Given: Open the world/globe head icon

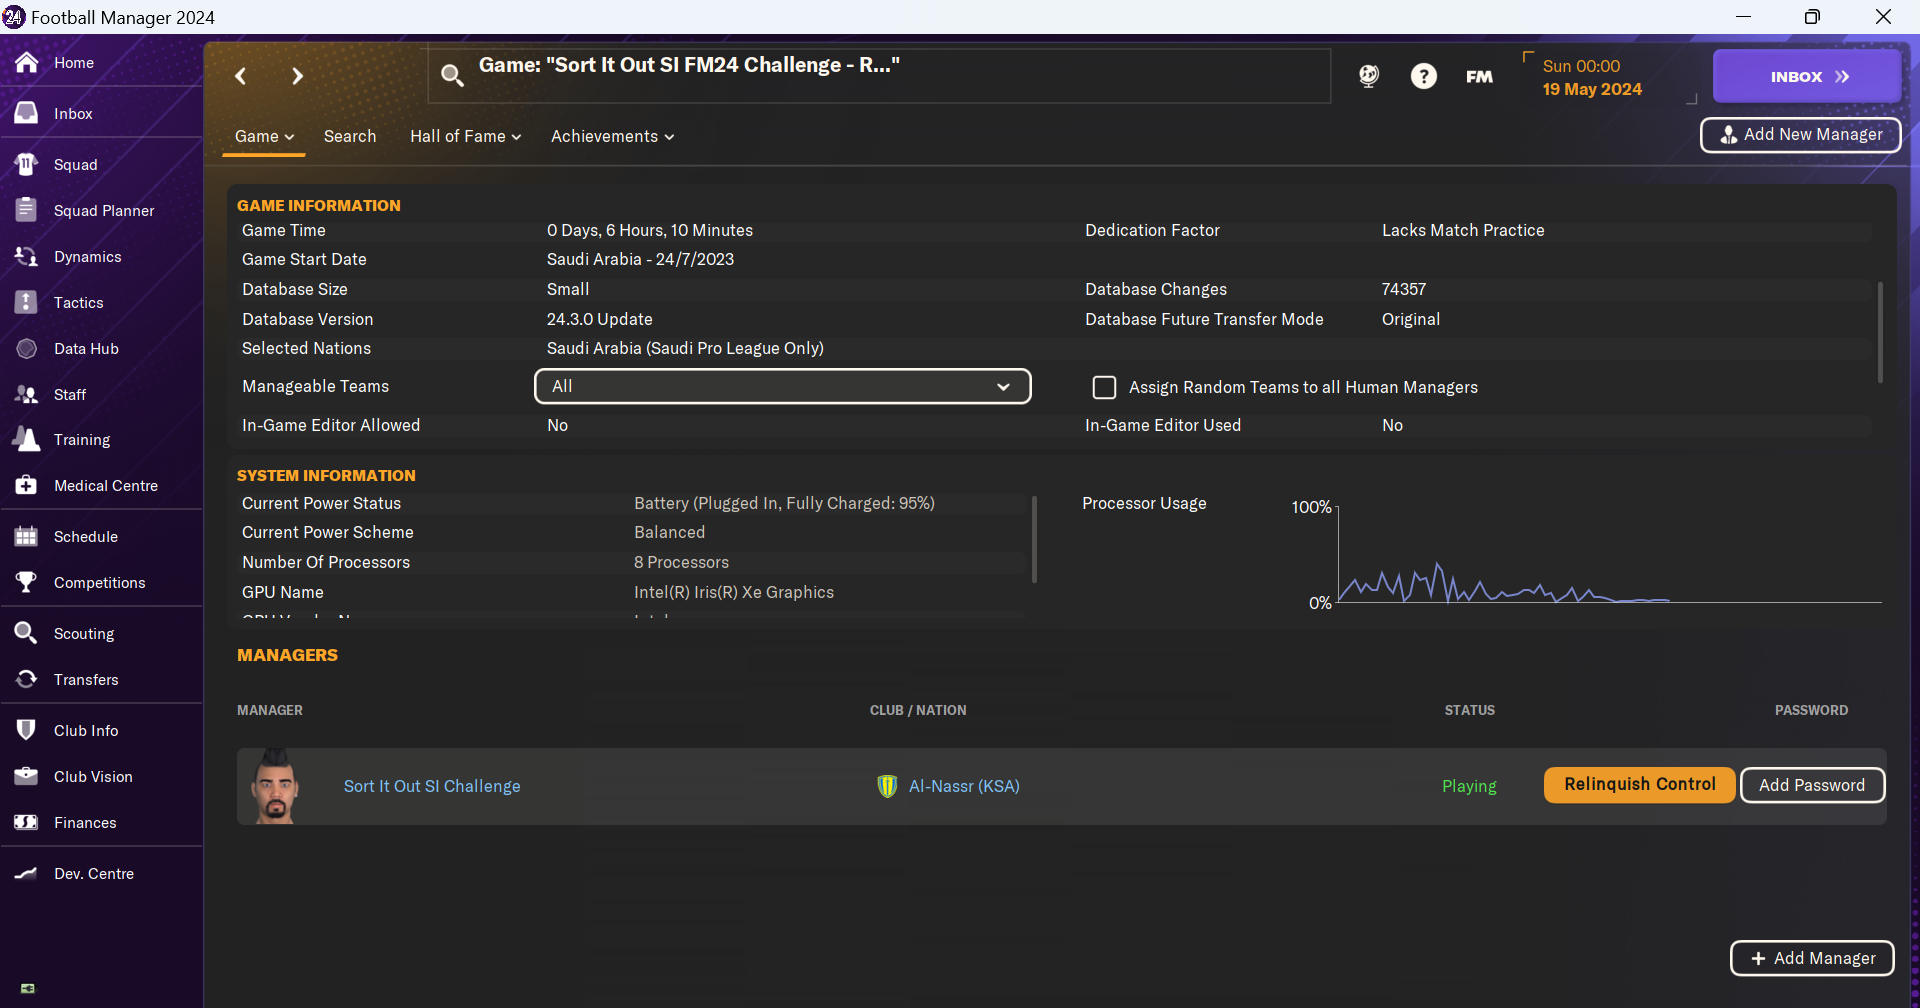Looking at the screenshot, I should point(1369,76).
